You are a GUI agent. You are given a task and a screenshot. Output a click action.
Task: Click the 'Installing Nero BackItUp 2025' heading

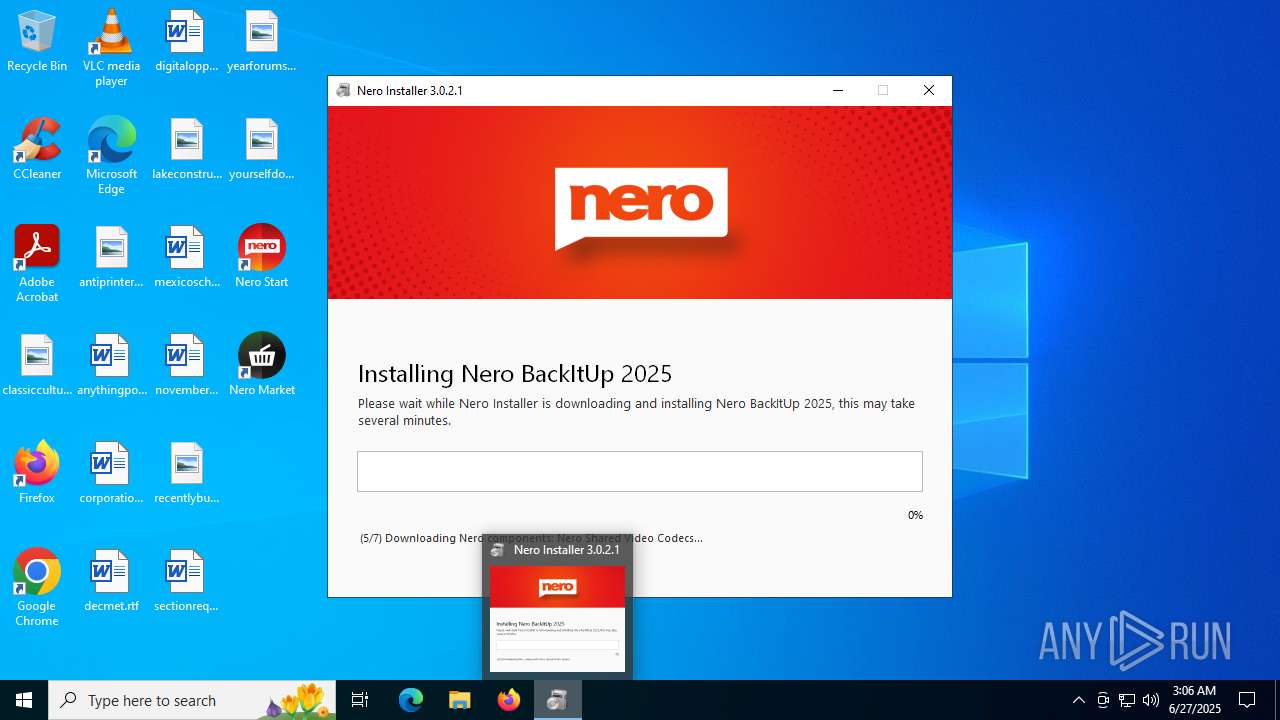click(x=515, y=374)
